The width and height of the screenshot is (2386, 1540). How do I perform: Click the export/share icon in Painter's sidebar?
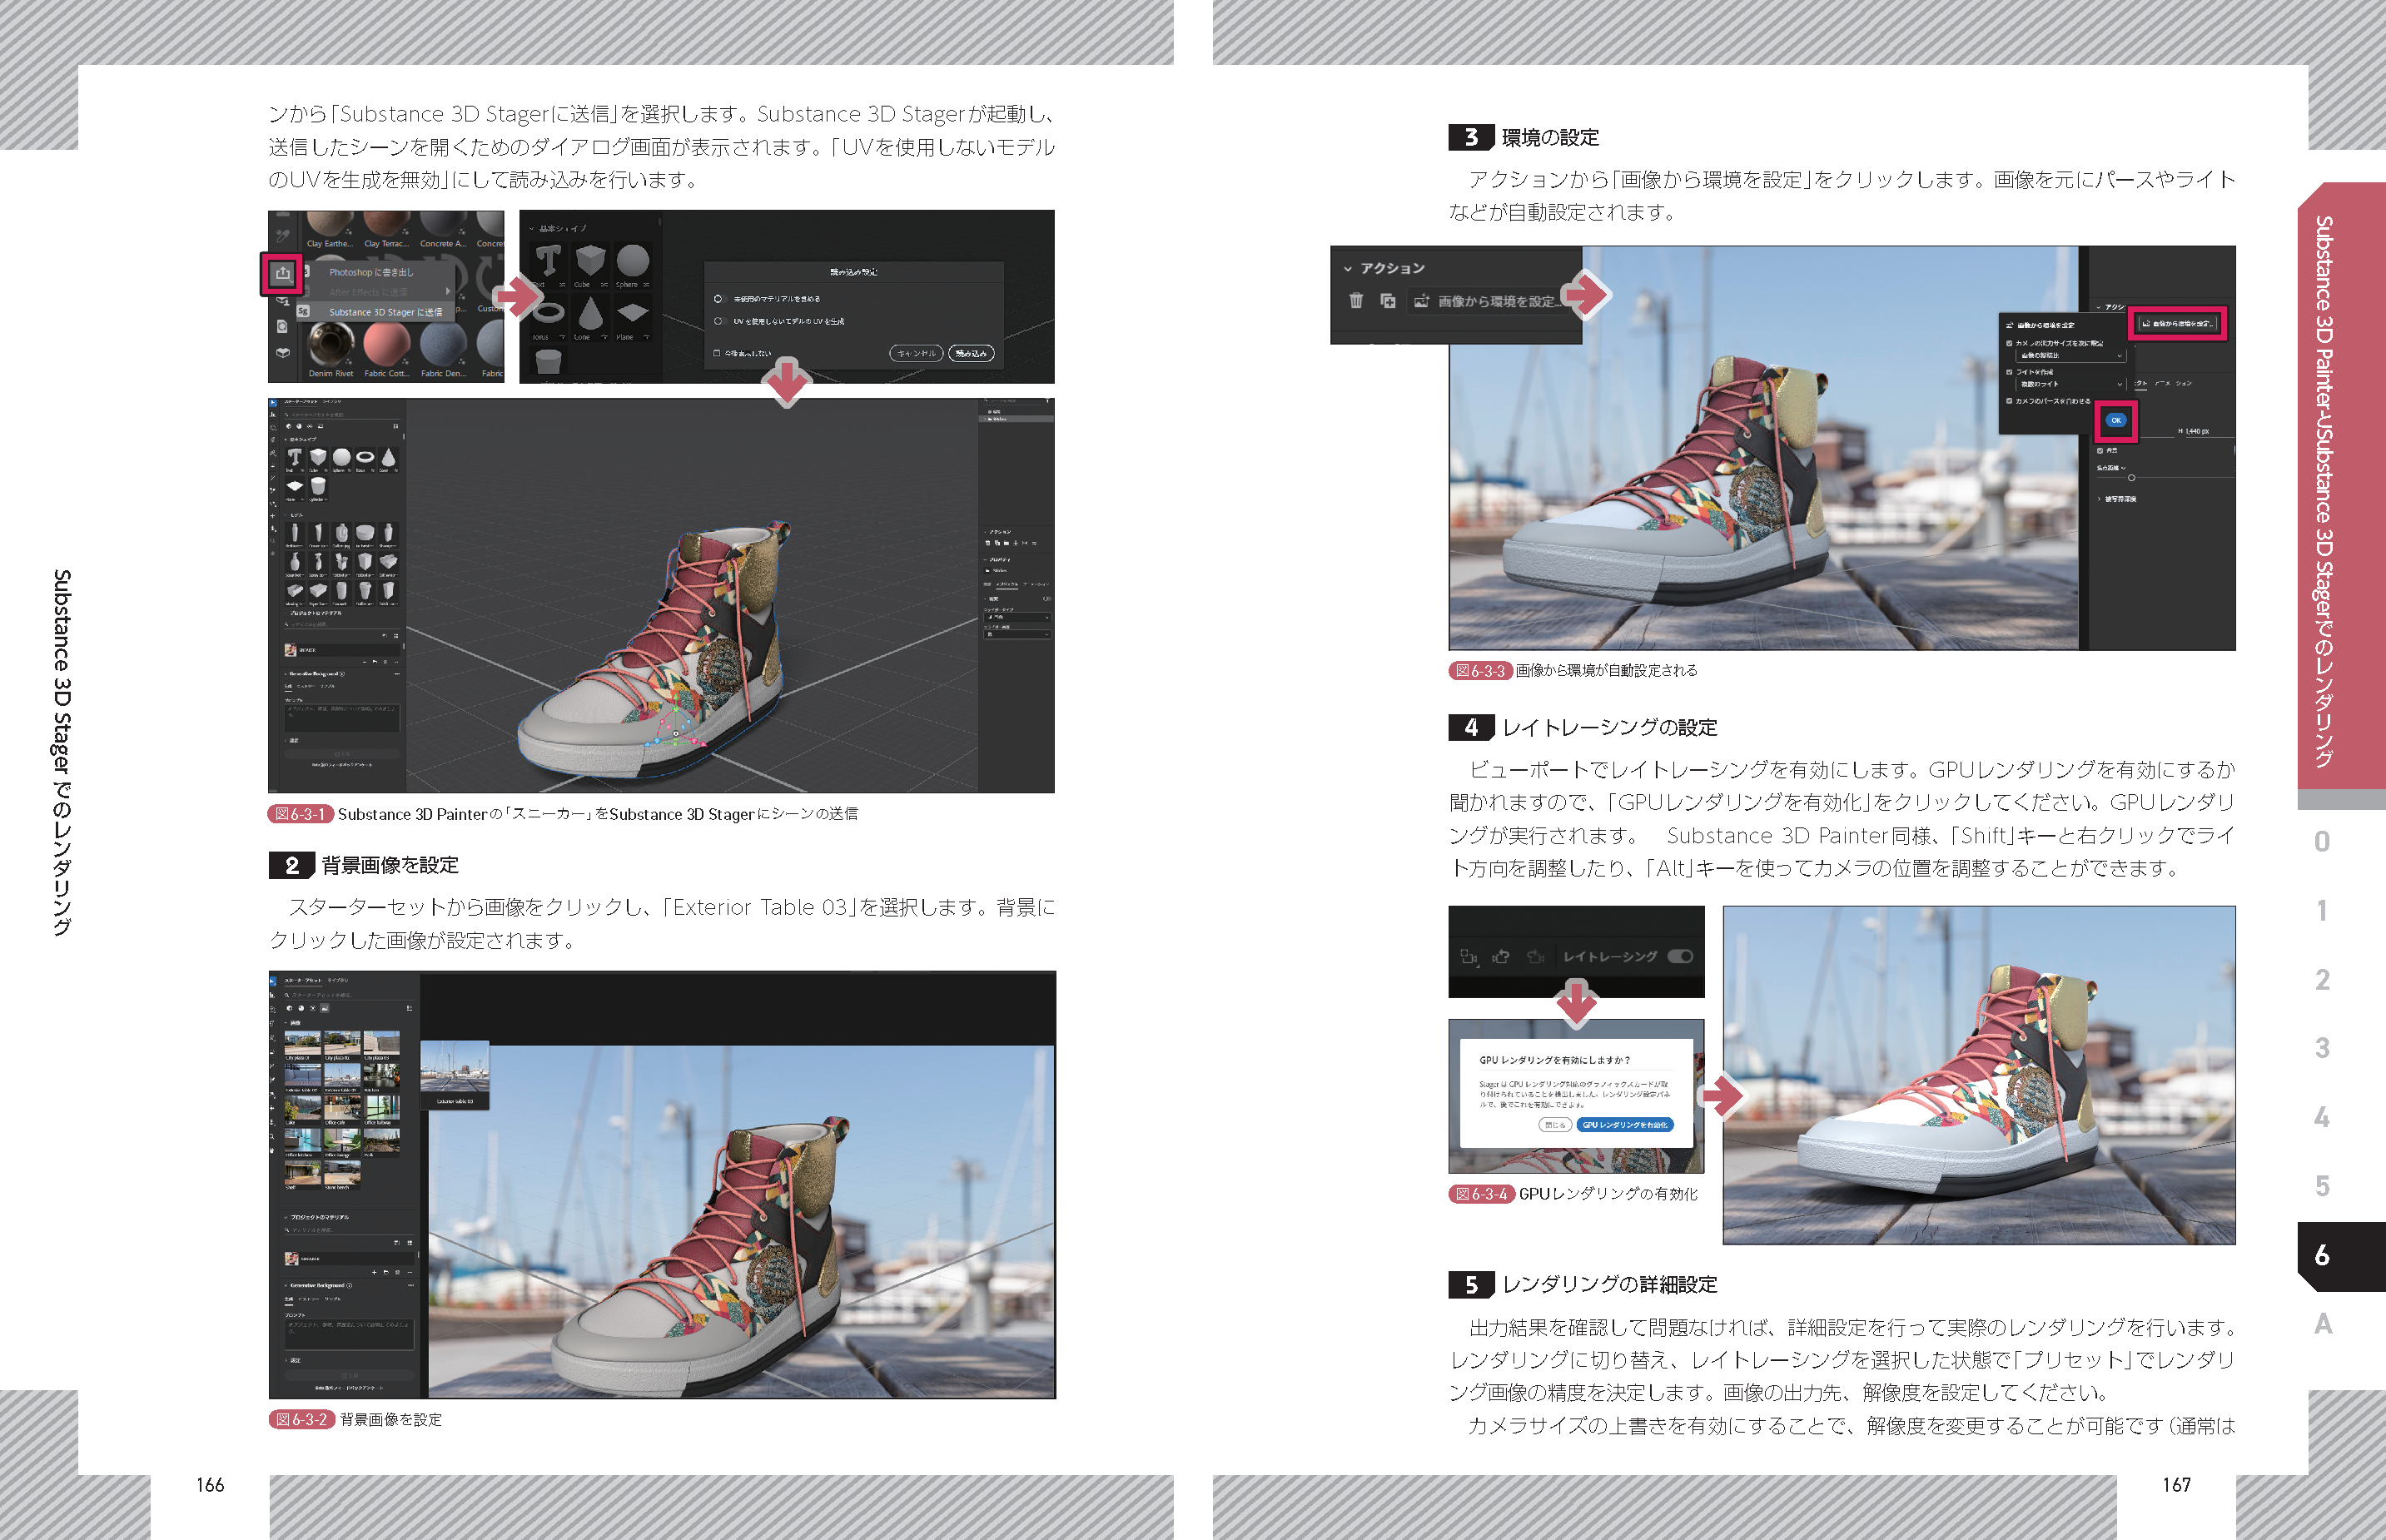pos(283,273)
